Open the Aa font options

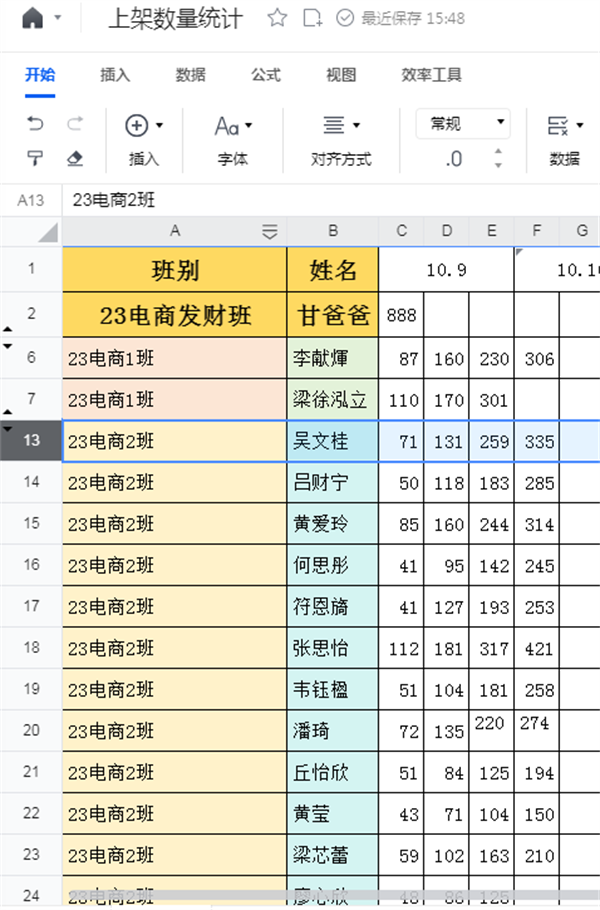tap(227, 126)
